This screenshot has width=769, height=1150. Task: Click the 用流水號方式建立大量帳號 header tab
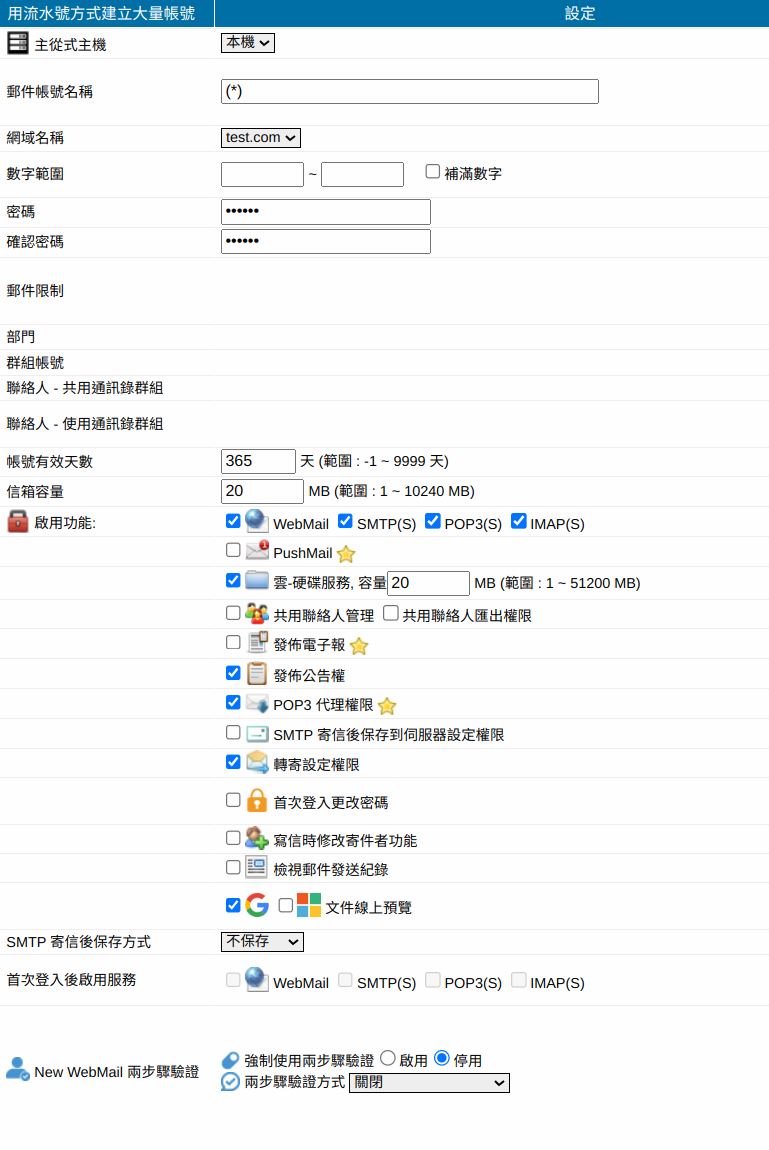[x=101, y=13]
